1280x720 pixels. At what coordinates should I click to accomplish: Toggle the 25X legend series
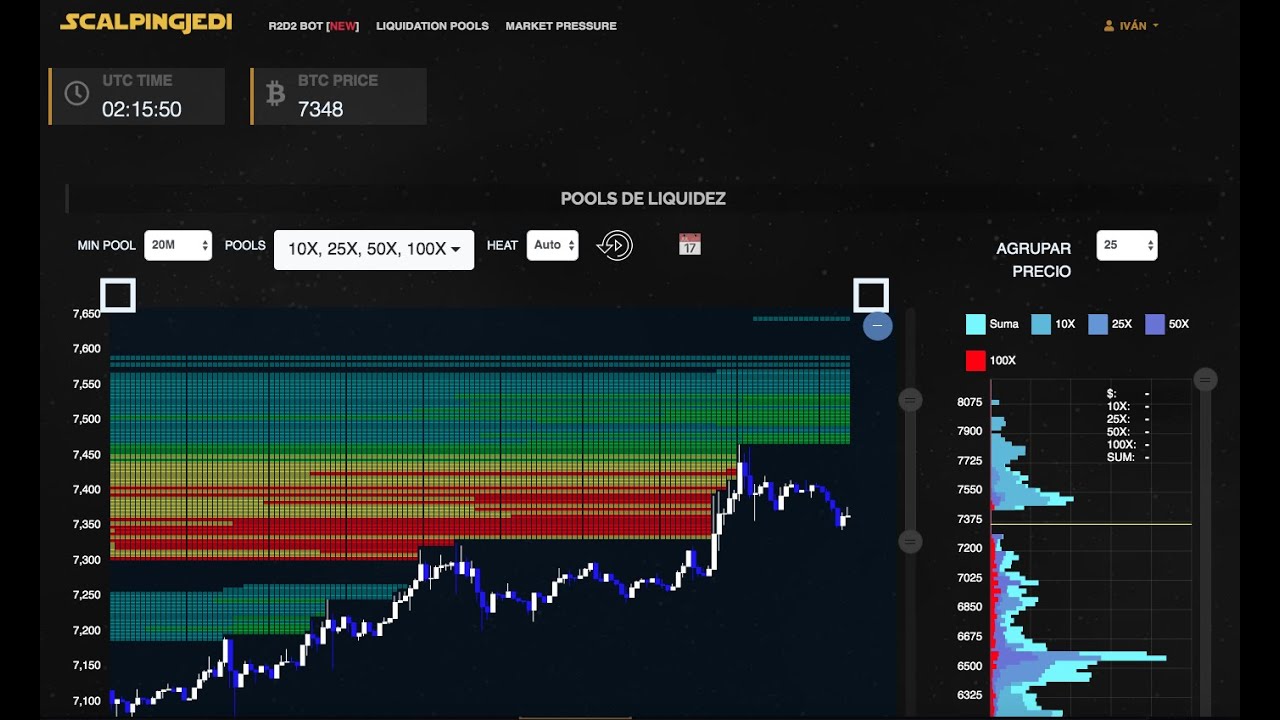point(1110,324)
